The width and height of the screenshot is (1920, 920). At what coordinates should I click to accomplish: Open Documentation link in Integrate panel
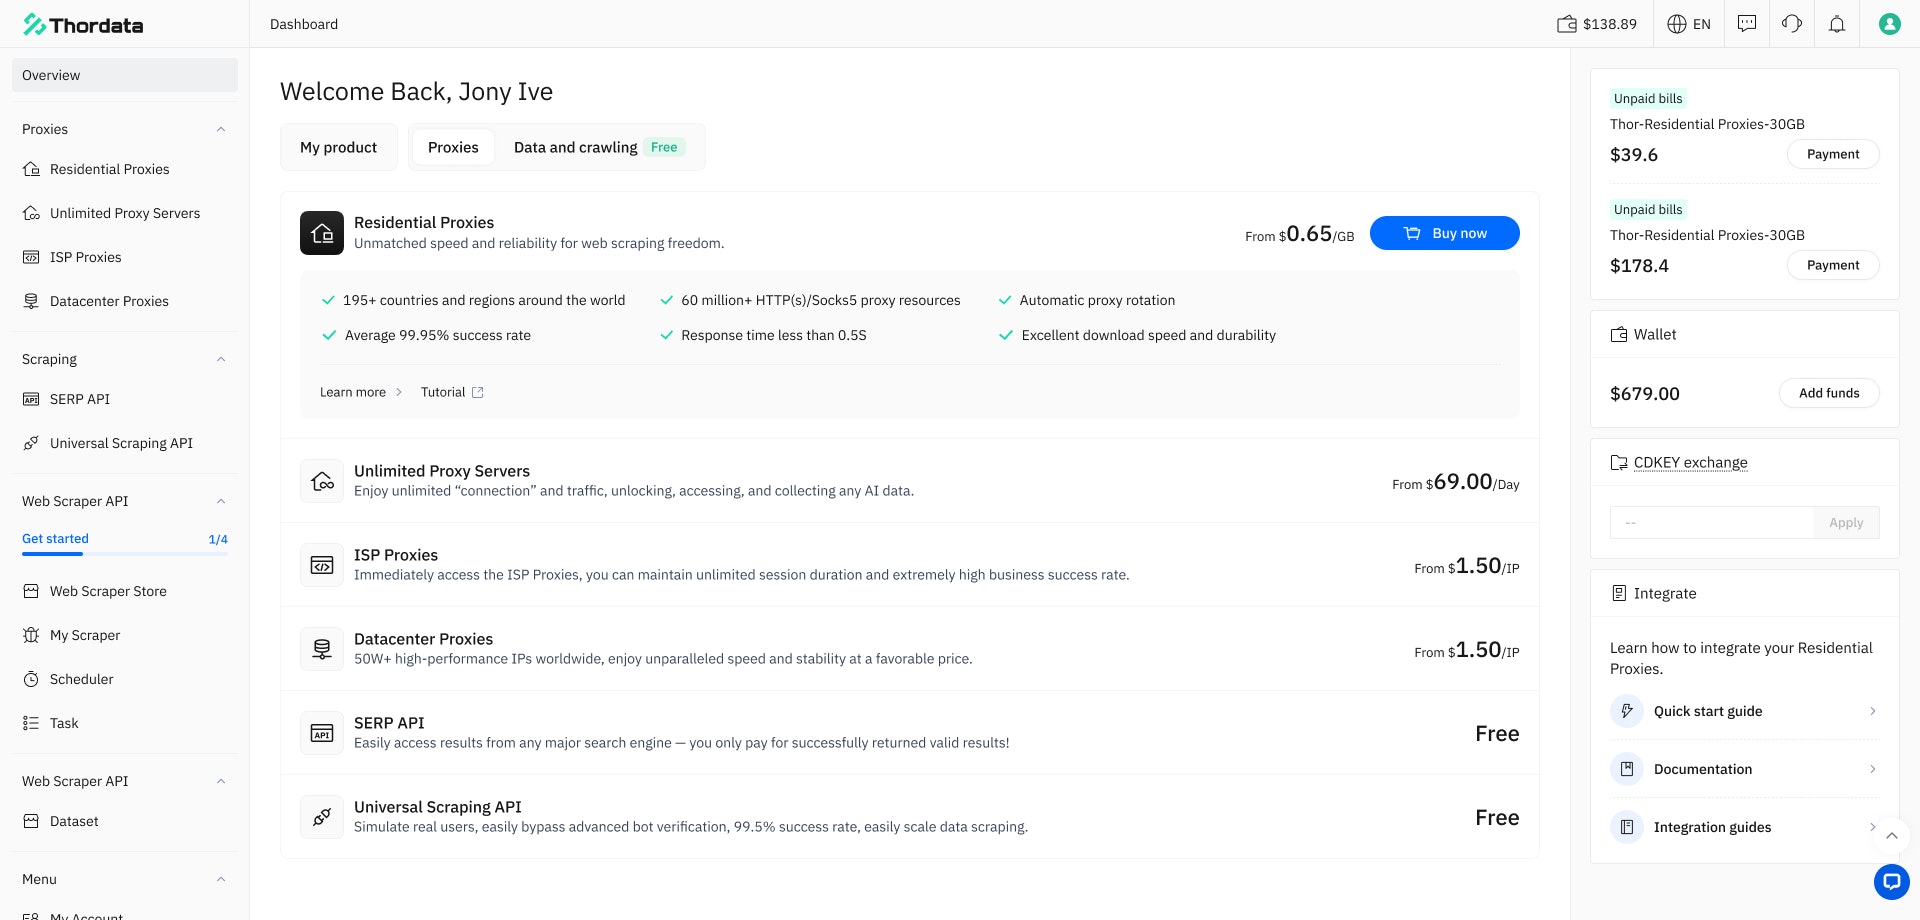click(x=1744, y=769)
